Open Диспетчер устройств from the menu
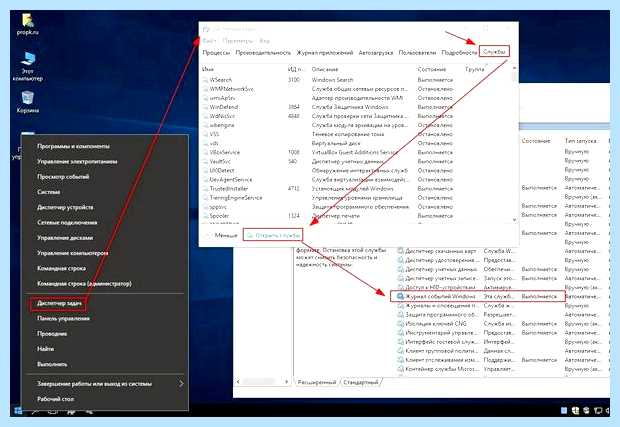Viewport: 620px width, 427px height. click(65, 208)
